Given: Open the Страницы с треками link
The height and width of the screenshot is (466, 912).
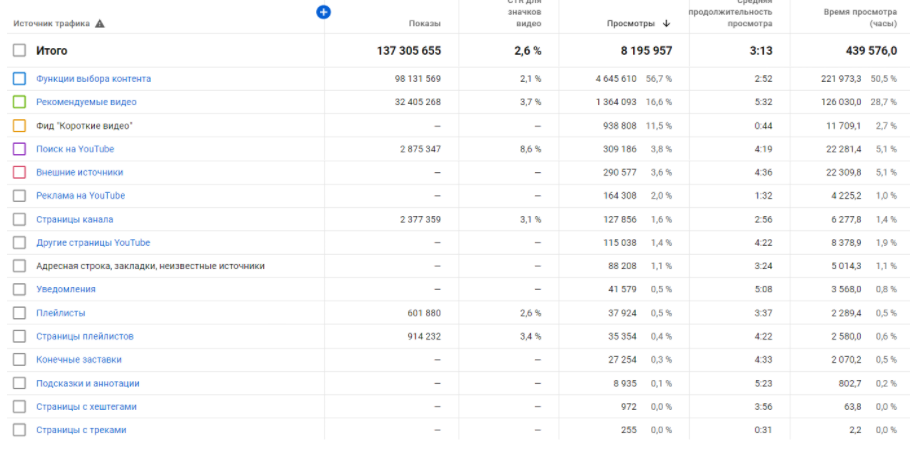Looking at the screenshot, I should click(81, 430).
